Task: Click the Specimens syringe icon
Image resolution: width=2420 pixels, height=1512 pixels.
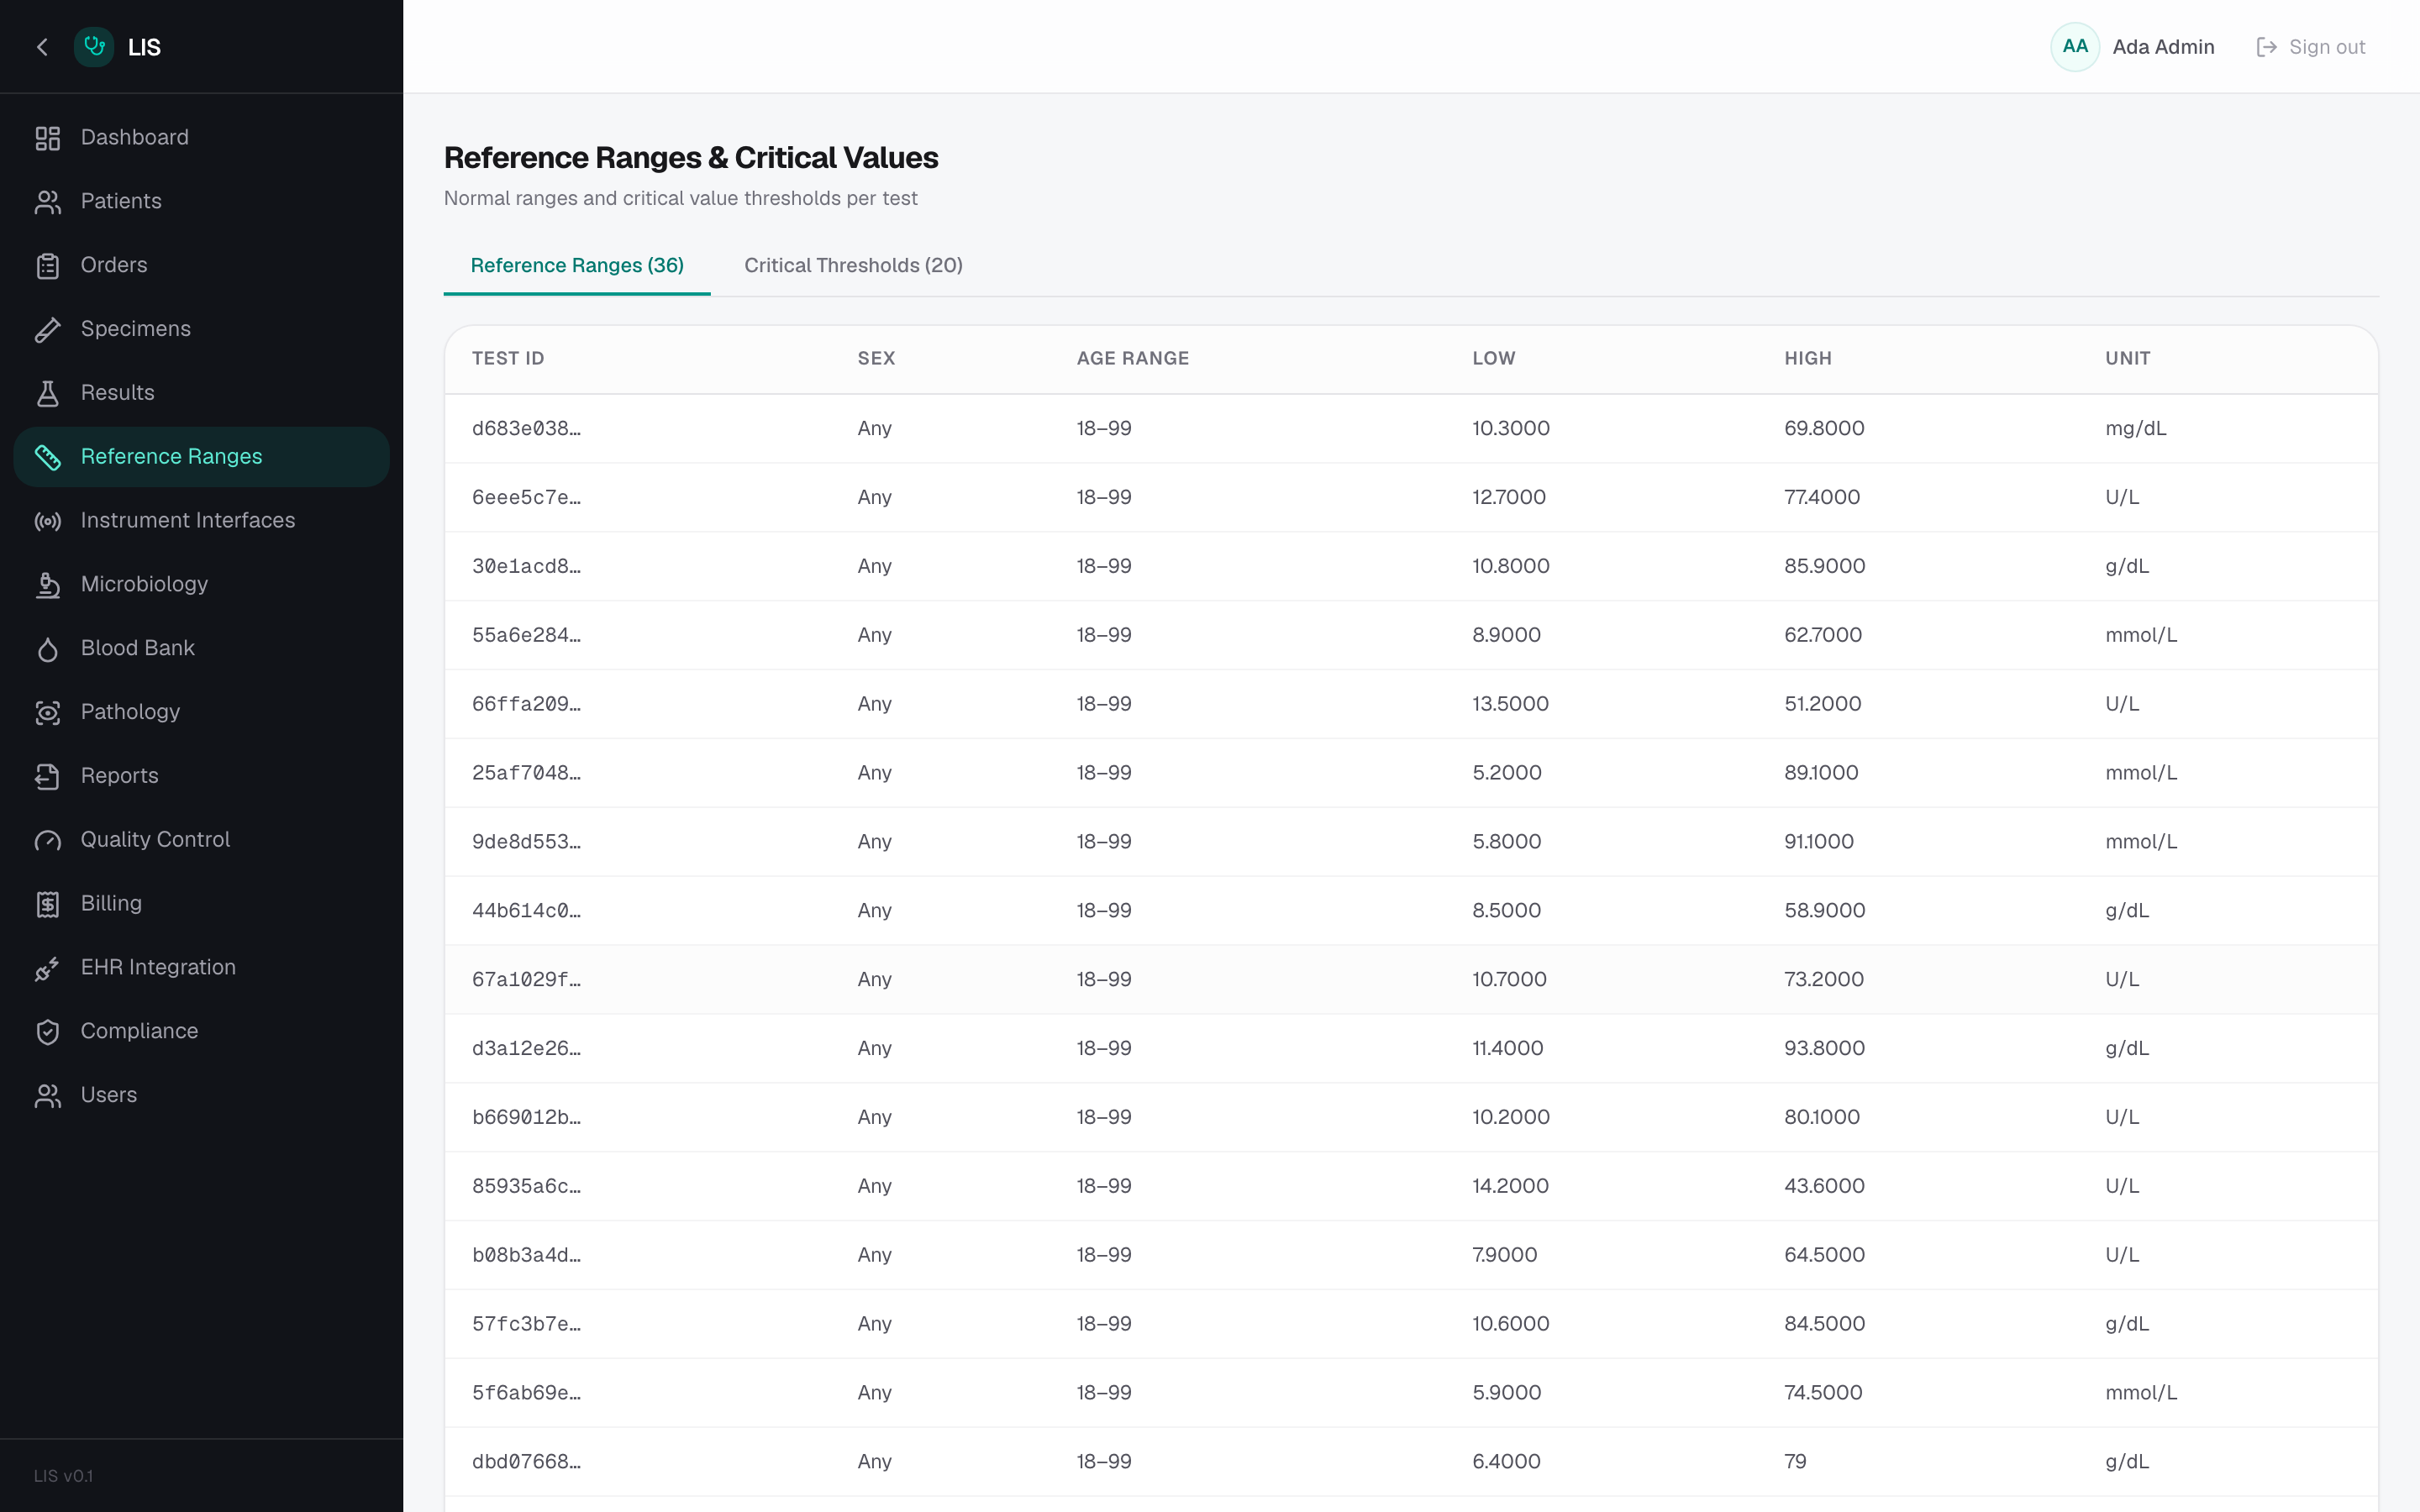Action: (48, 330)
